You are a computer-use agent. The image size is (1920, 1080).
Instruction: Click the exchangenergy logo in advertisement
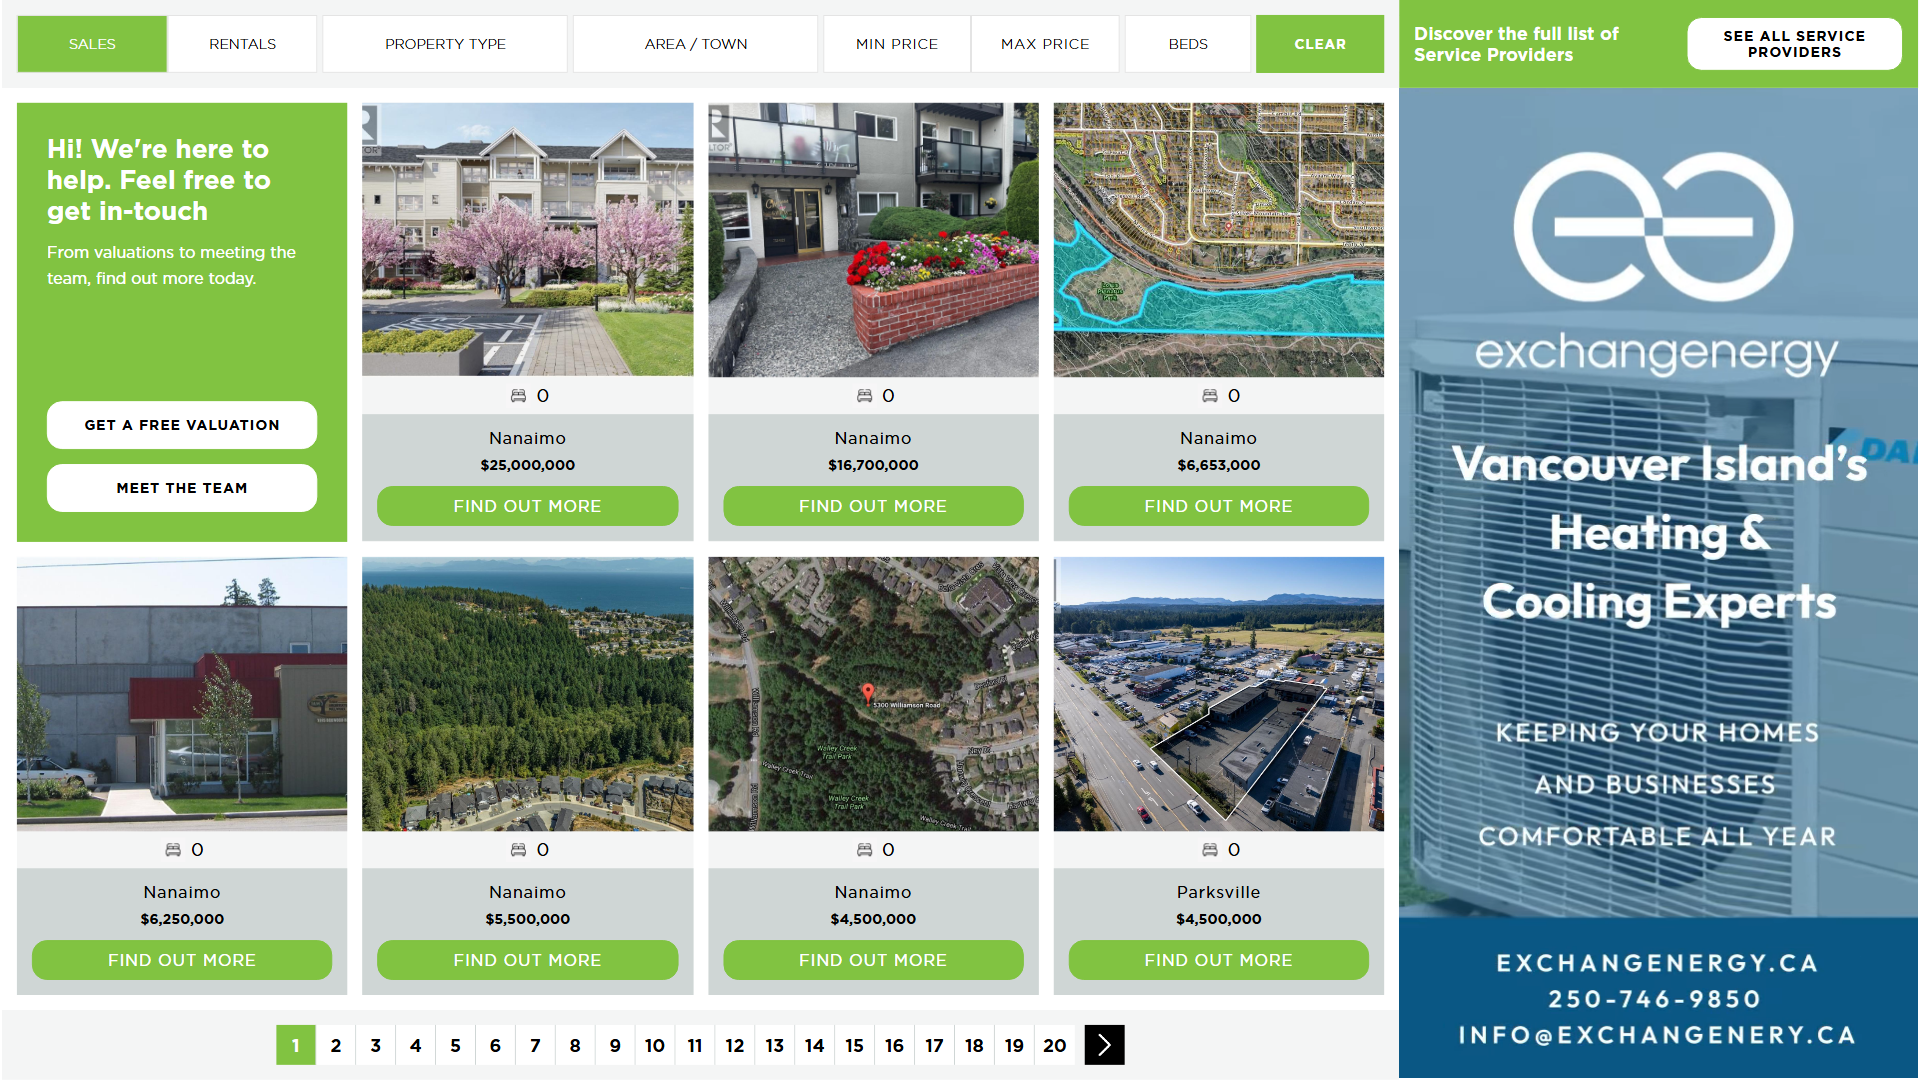pos(1655,228)
